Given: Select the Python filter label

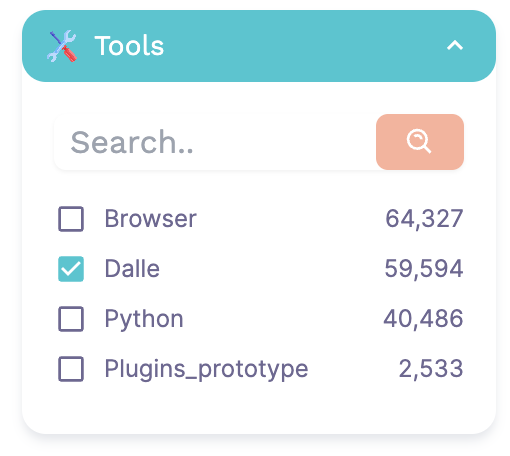Looking at the screenshot, I should [144, 320].
